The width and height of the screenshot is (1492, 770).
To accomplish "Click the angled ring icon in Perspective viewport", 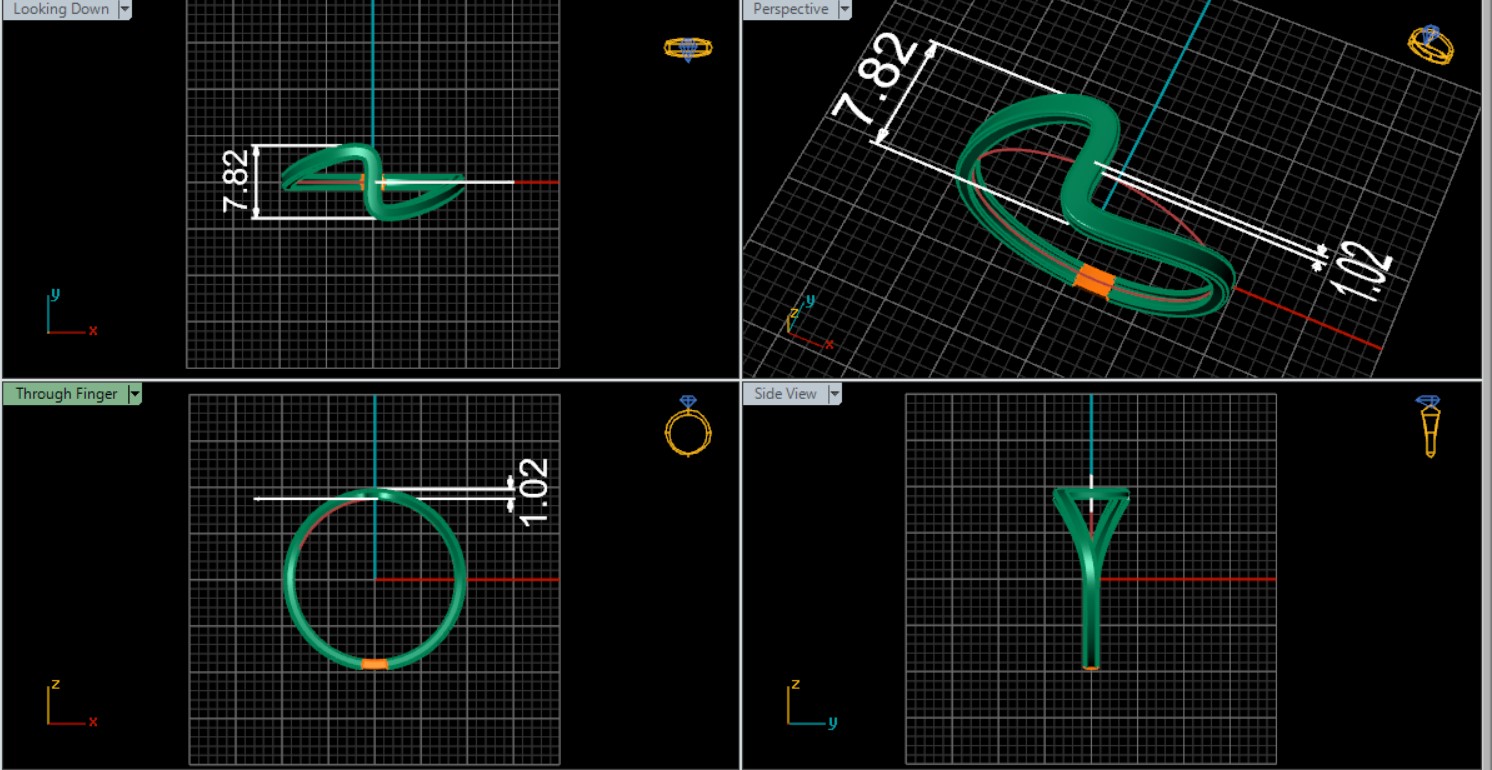I will (1430, 45).
